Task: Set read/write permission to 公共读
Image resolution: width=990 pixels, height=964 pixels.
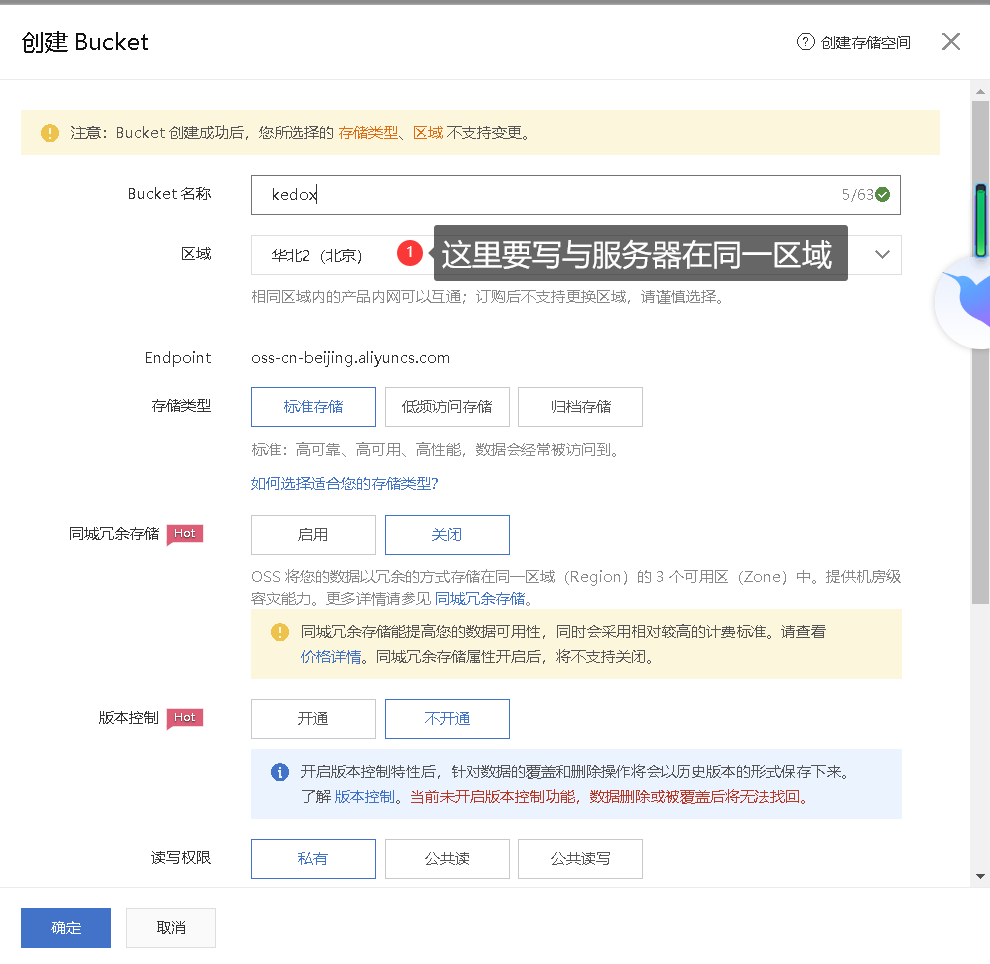Action: coord(447,859)
